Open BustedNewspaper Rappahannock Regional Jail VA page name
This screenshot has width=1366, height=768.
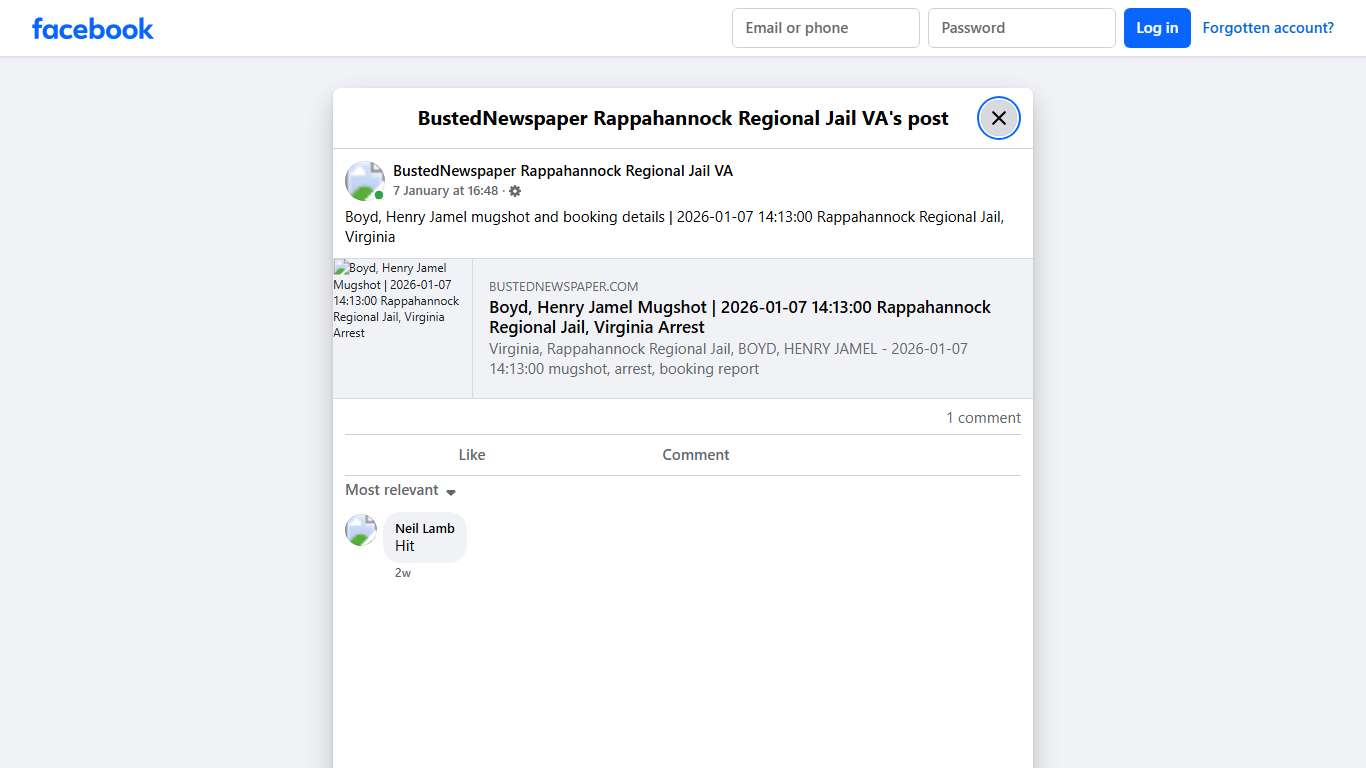coord(562,171)
